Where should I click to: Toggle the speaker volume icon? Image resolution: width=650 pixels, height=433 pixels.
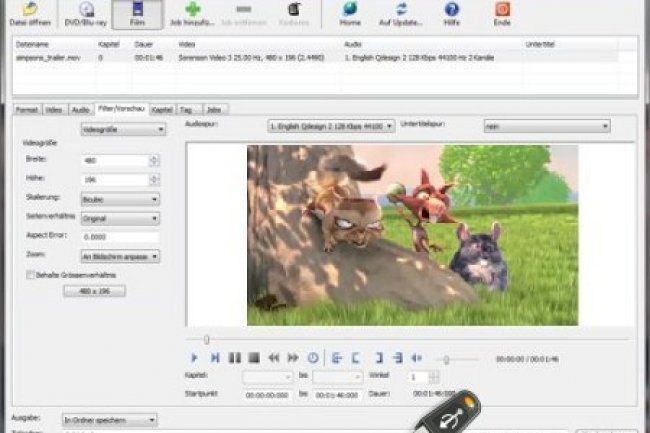(x=417, y=358)
